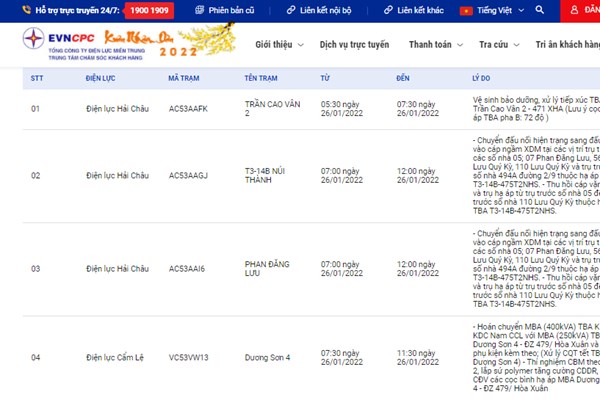The image size is (600, 400).
Task: Click the Tên trạm column header
Action: point(264,78)
